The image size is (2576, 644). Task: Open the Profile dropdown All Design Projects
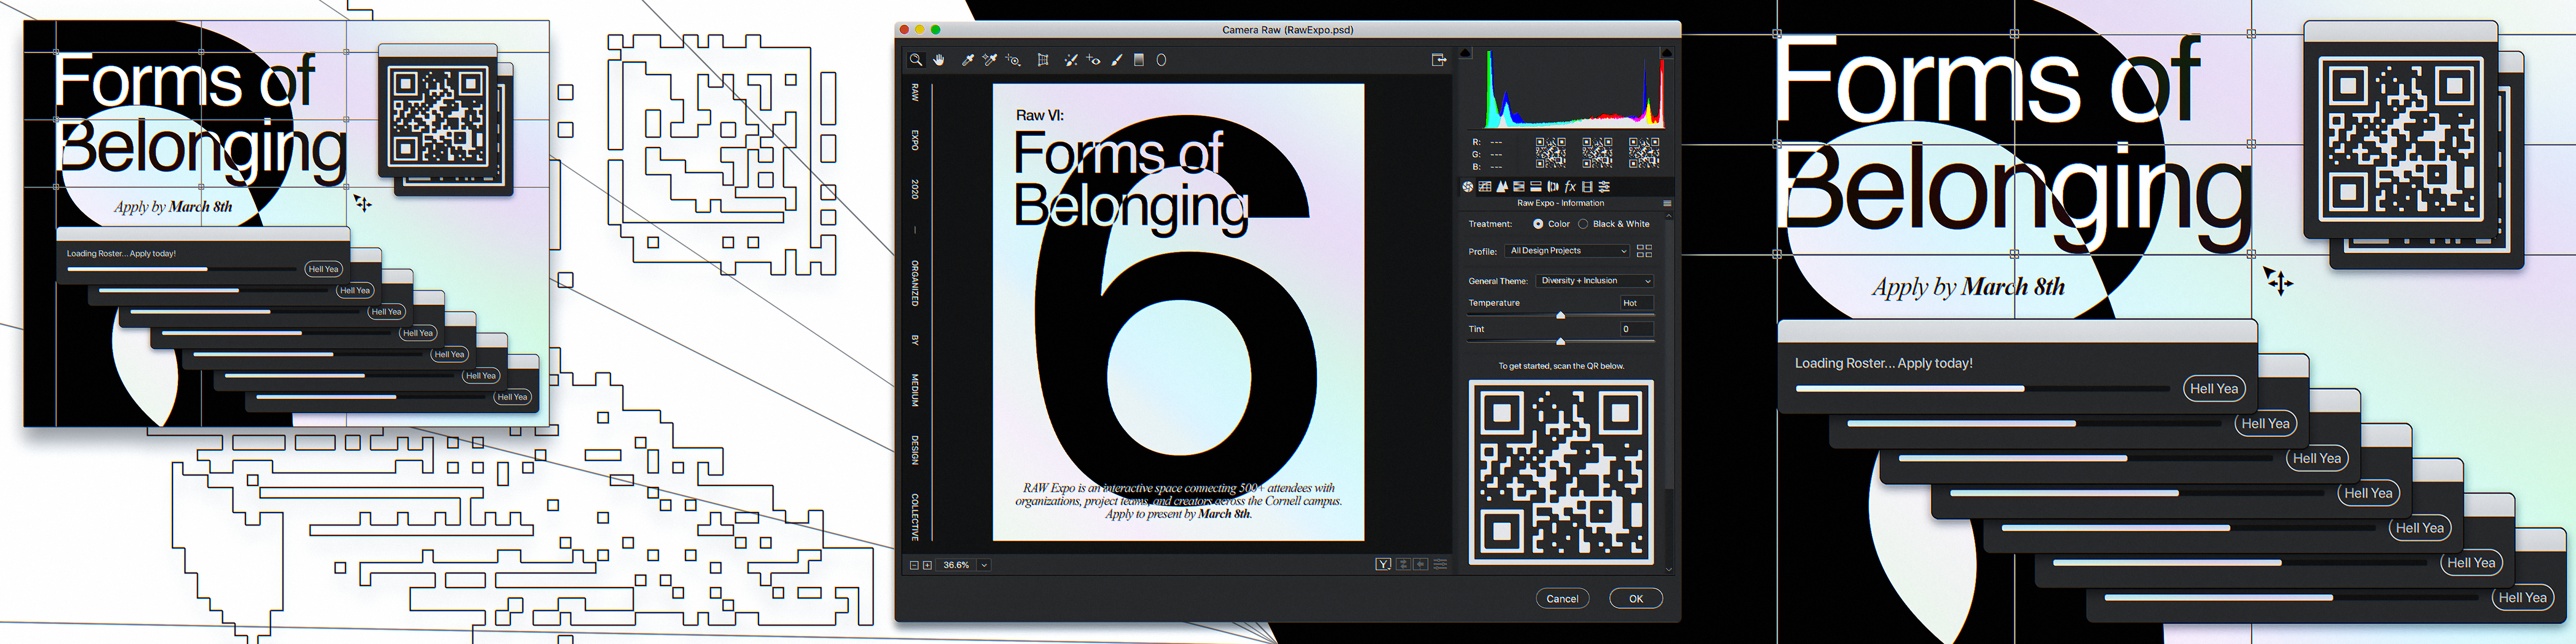(1567, 251)
